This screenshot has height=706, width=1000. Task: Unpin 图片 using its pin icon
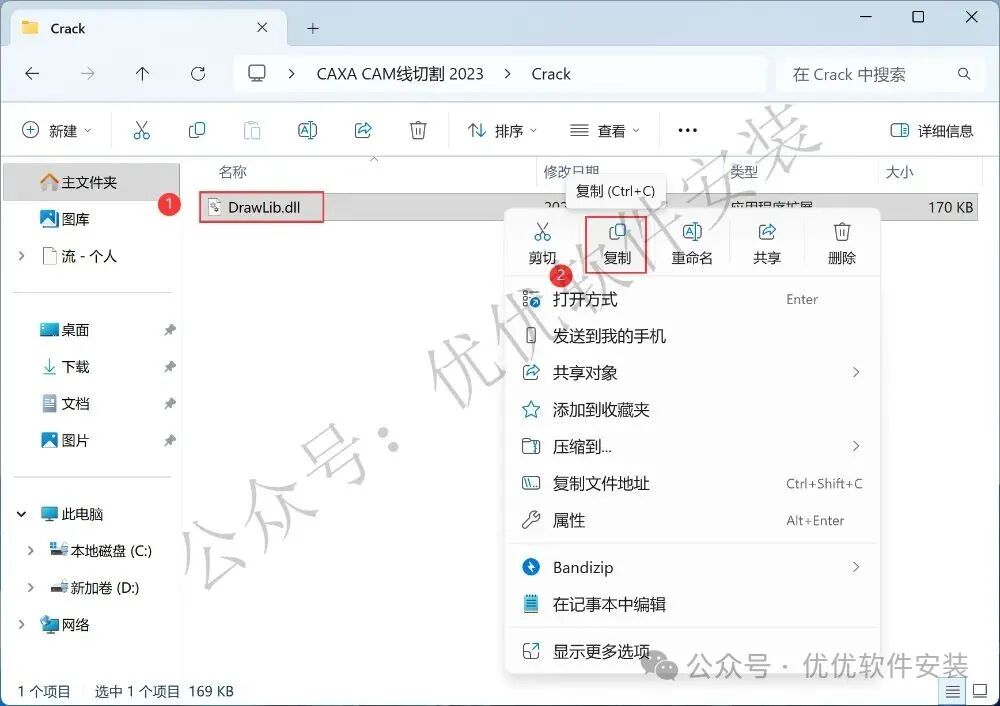tap(170, 440)
